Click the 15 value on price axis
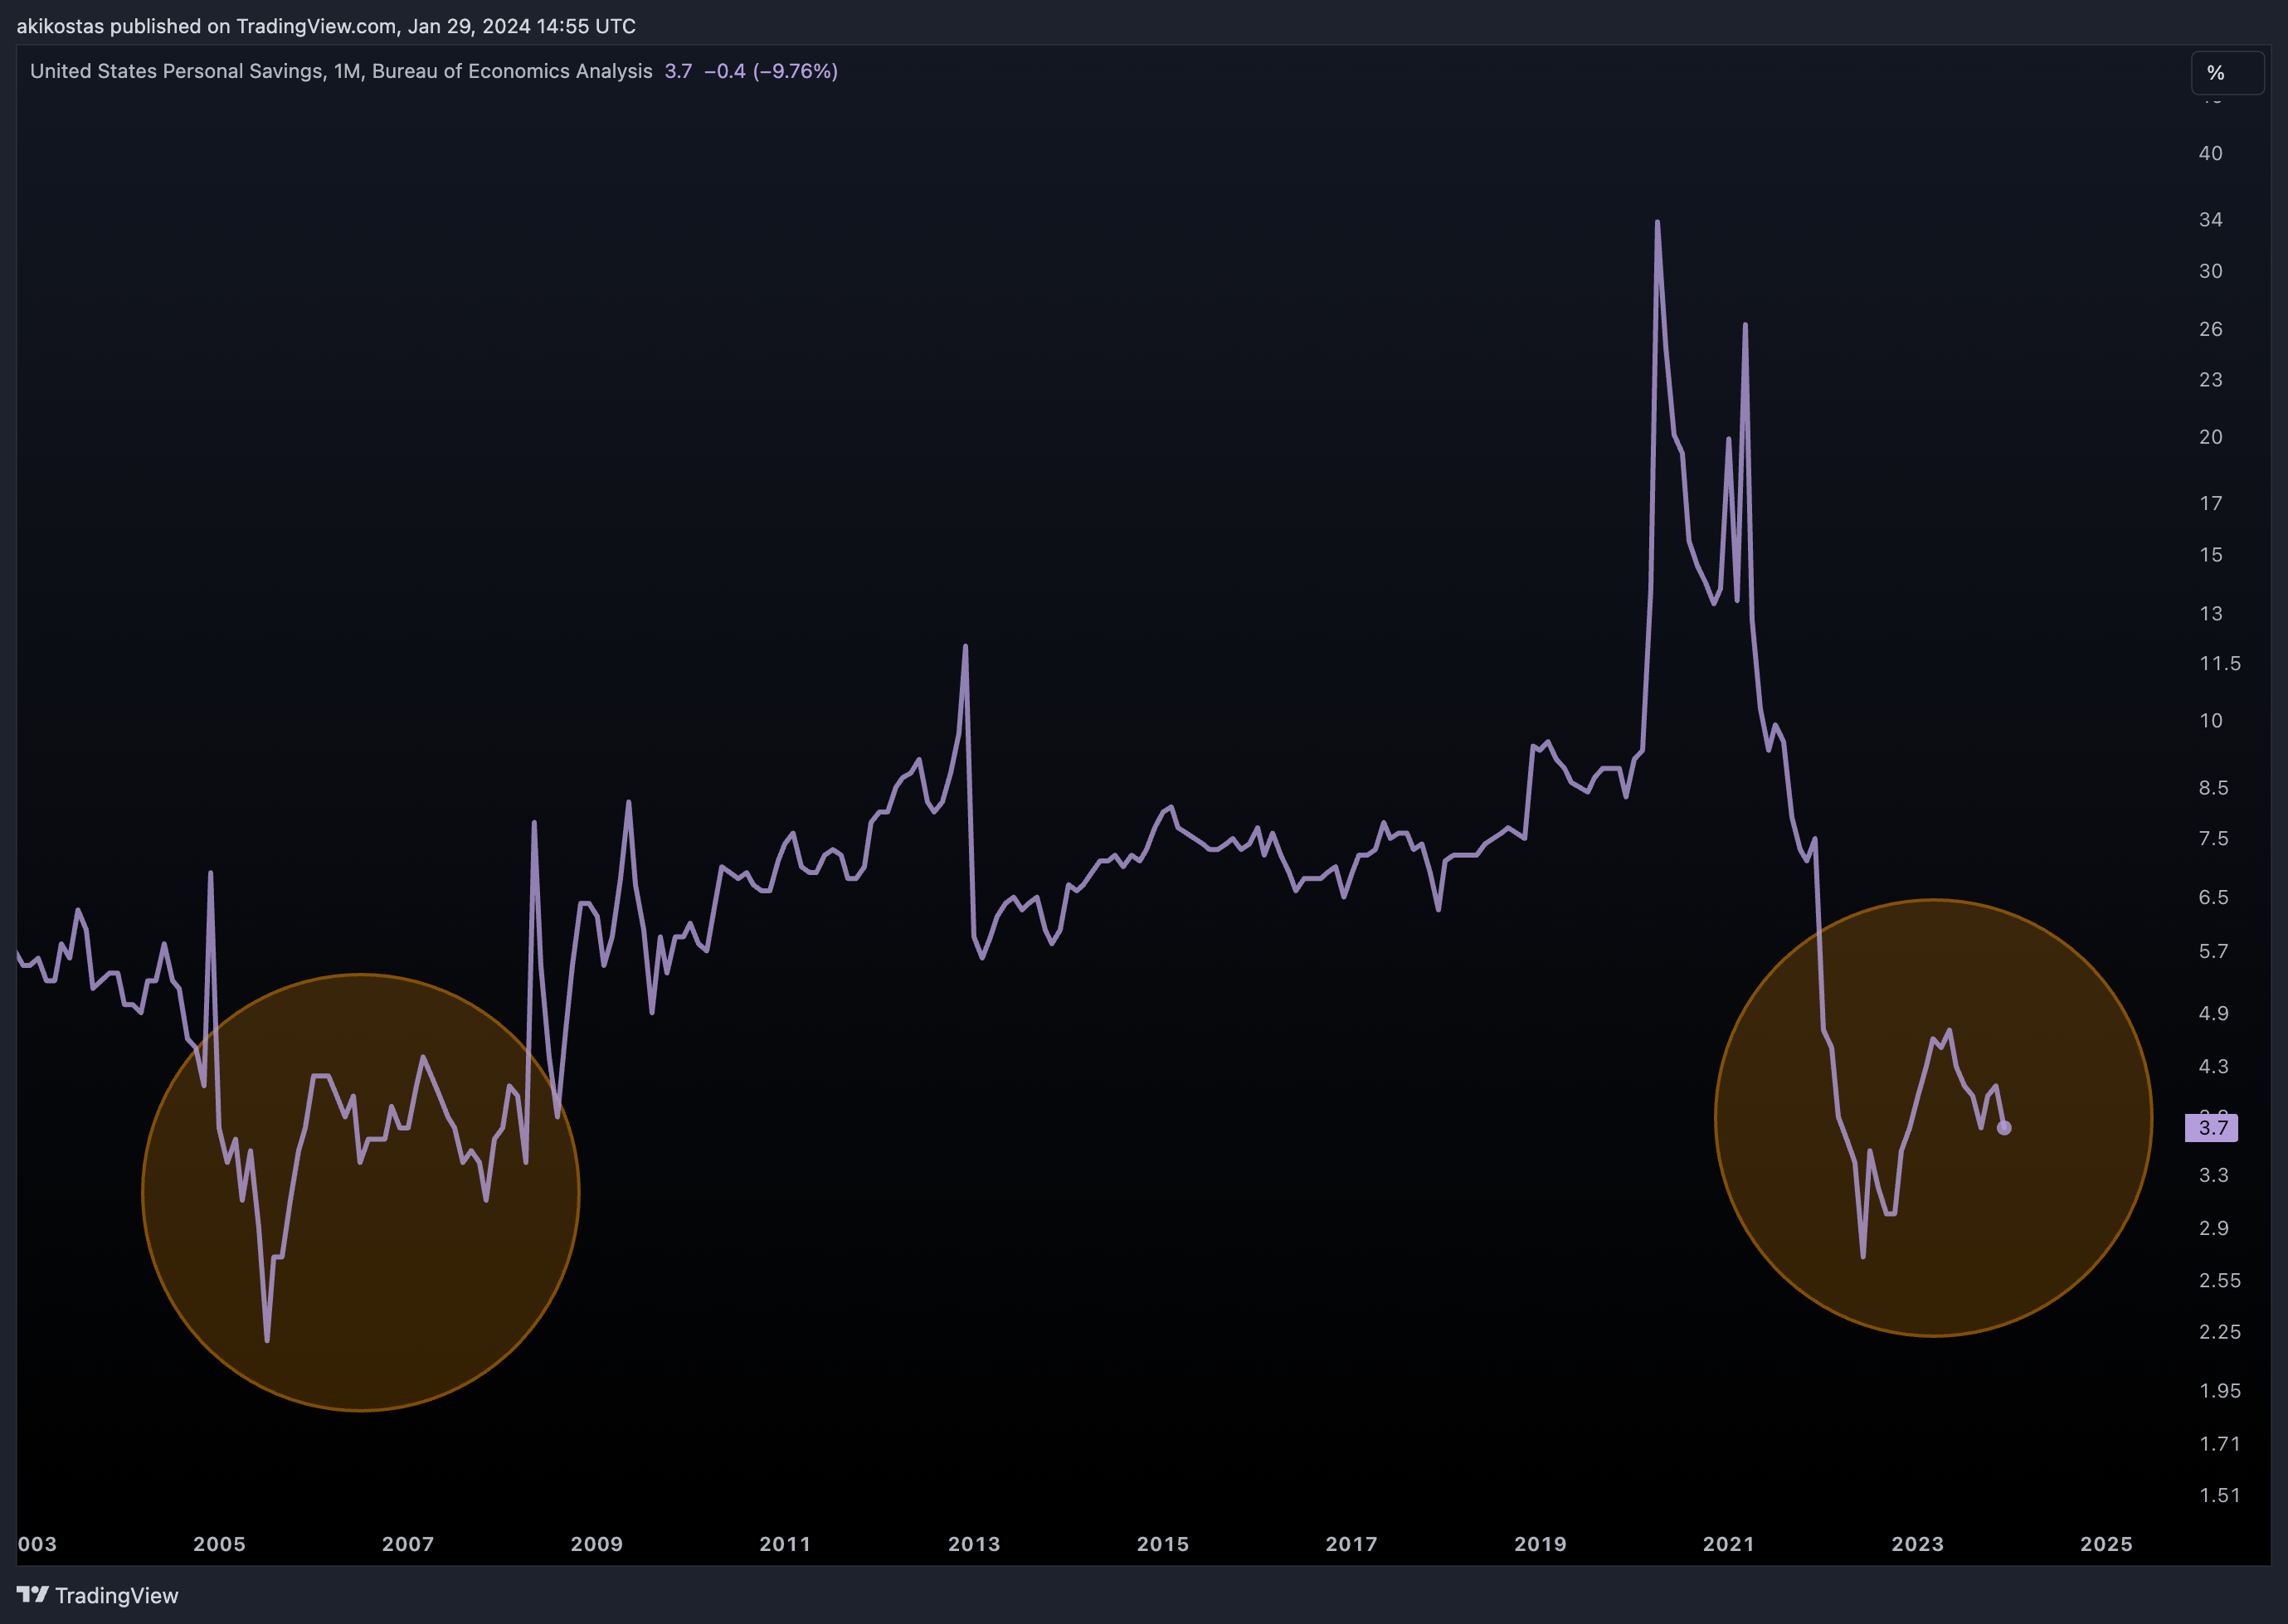 (x=2211, y=554)
